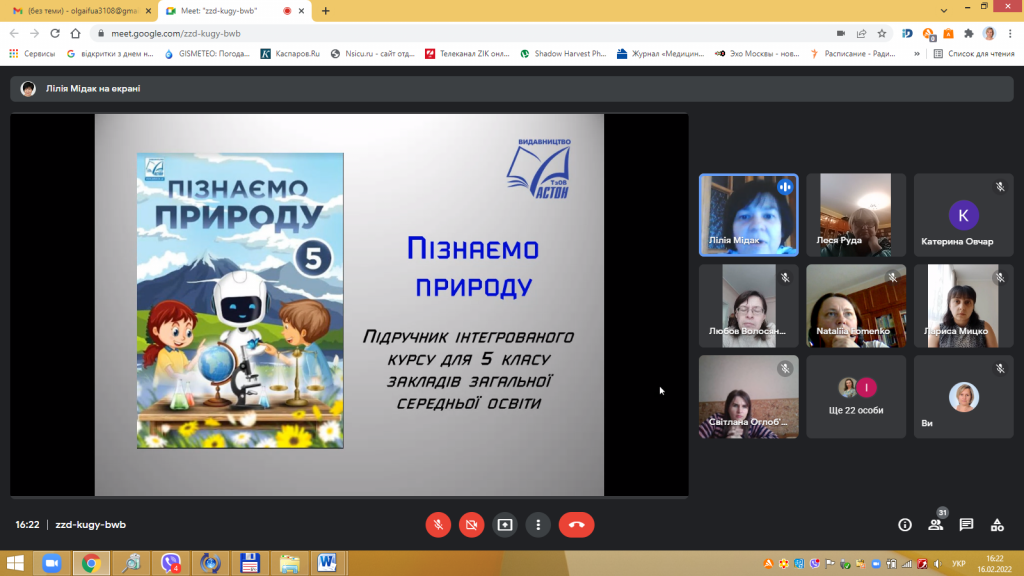This screenshot has height=576, width=1024.
Task: Open a new browser tab
Action: (x=325, y=10)
